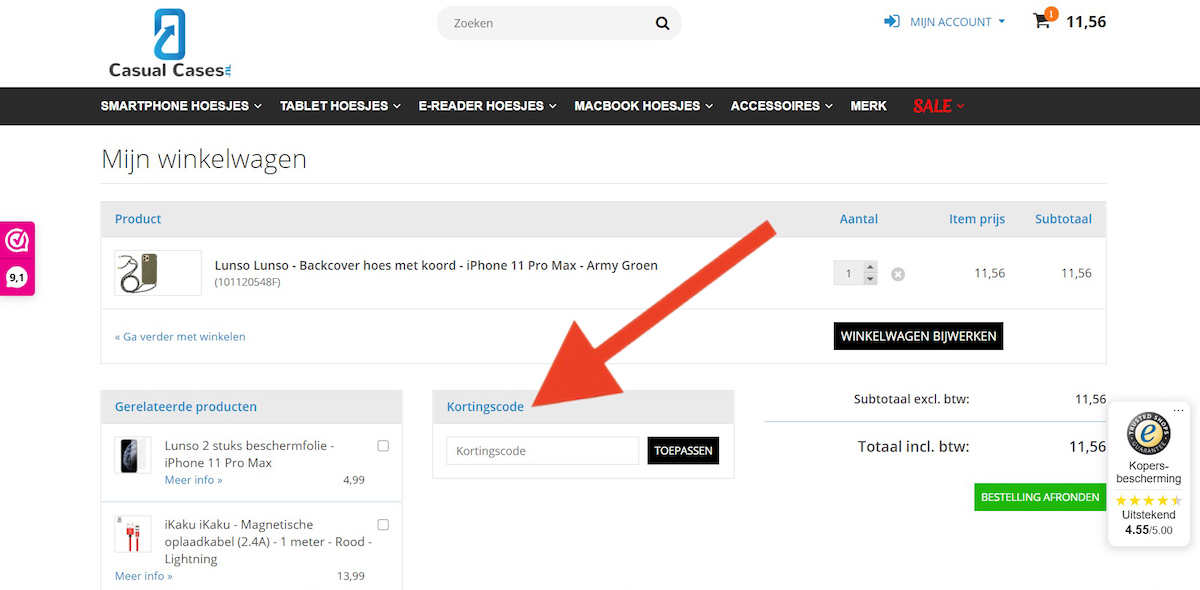
Task: Click the Subtotaal column header
Action: coord(1063,219)
